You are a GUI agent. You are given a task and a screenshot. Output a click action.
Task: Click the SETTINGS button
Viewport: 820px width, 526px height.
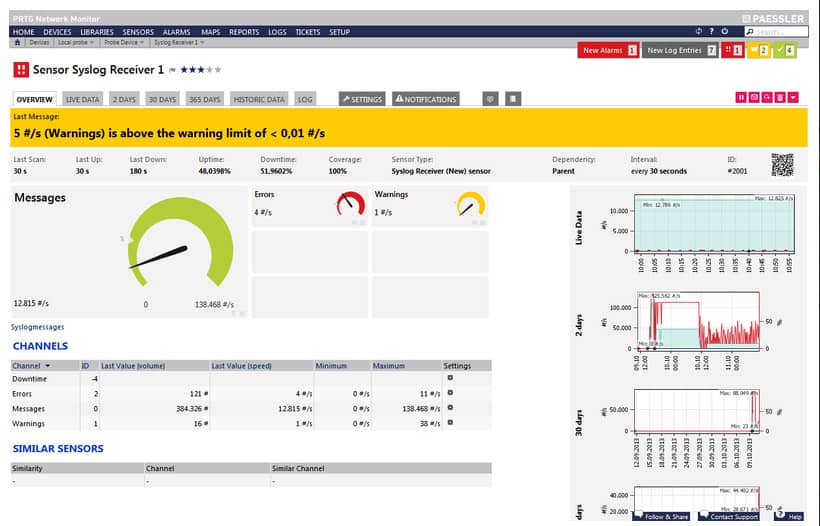362,99
